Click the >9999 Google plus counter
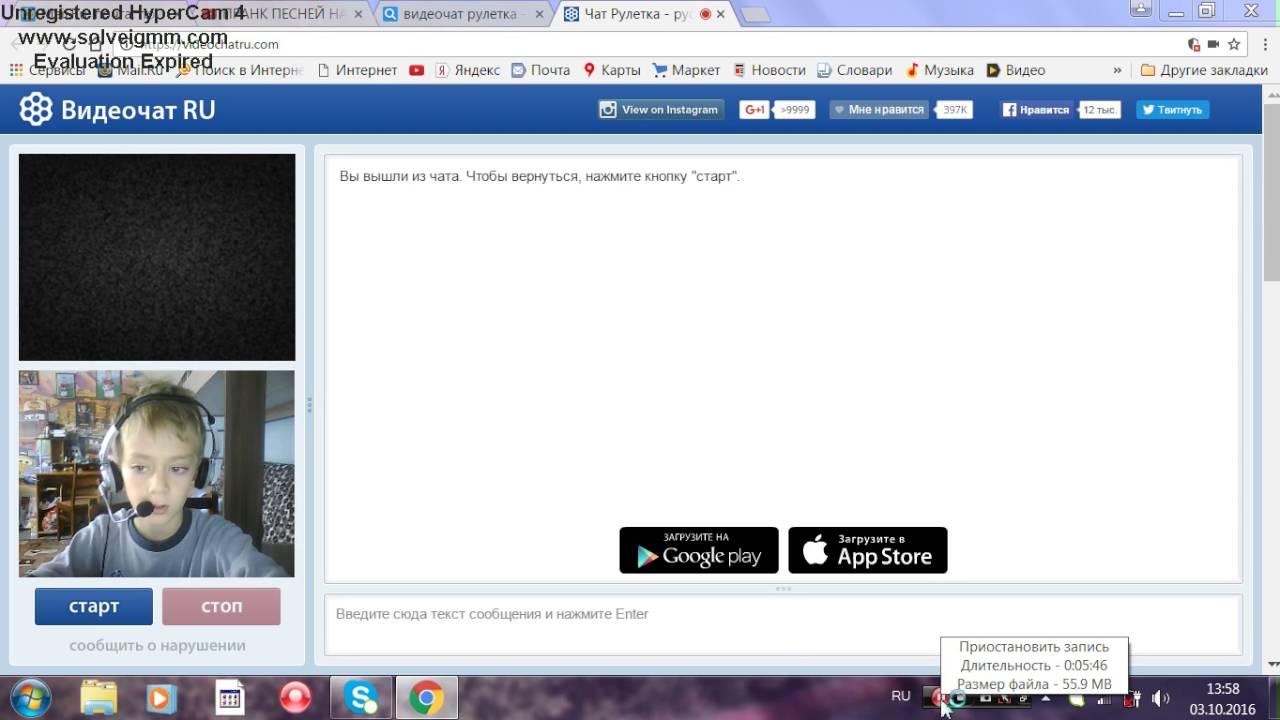This screenshot has width=1280, height=720. [x=795, y=110]
